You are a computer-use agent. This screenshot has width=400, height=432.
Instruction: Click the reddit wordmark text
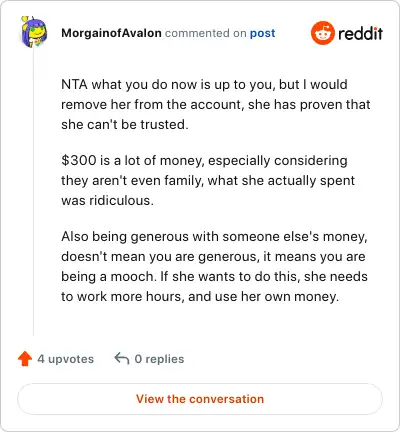coord(360,33)
